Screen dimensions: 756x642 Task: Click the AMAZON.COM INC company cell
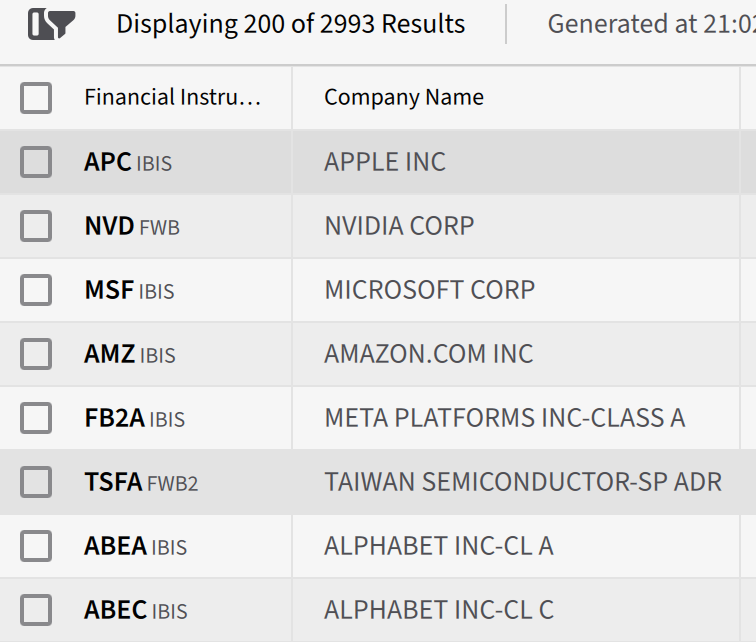(516, 354)
